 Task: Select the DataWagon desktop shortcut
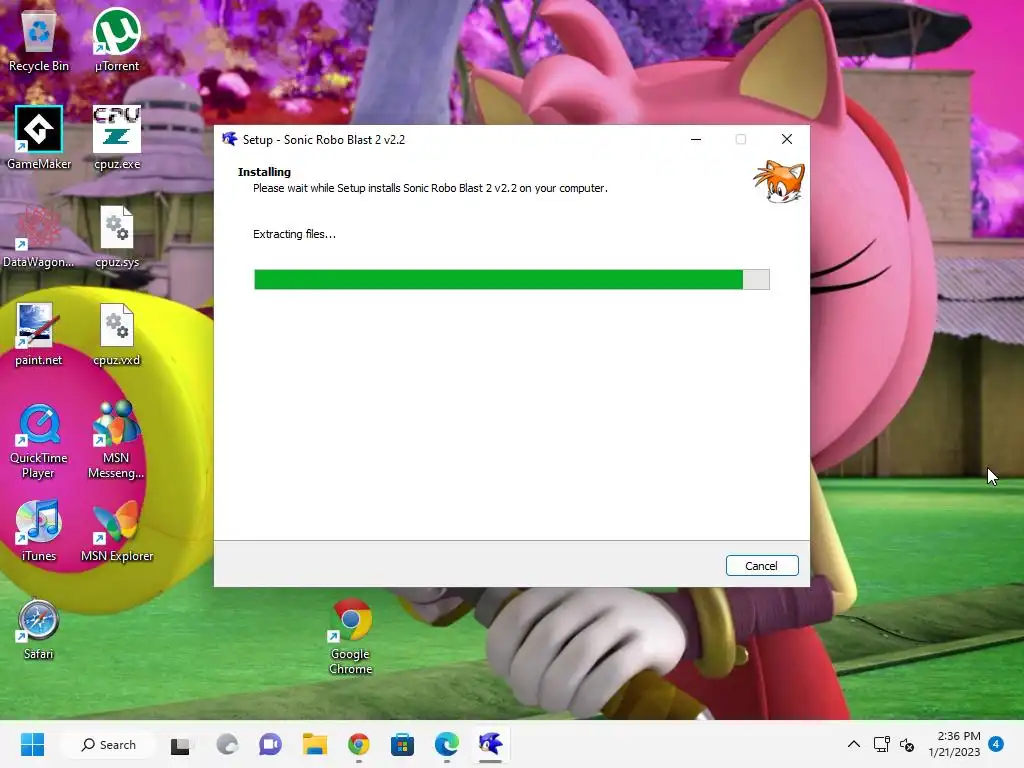[x=39, y=236]
